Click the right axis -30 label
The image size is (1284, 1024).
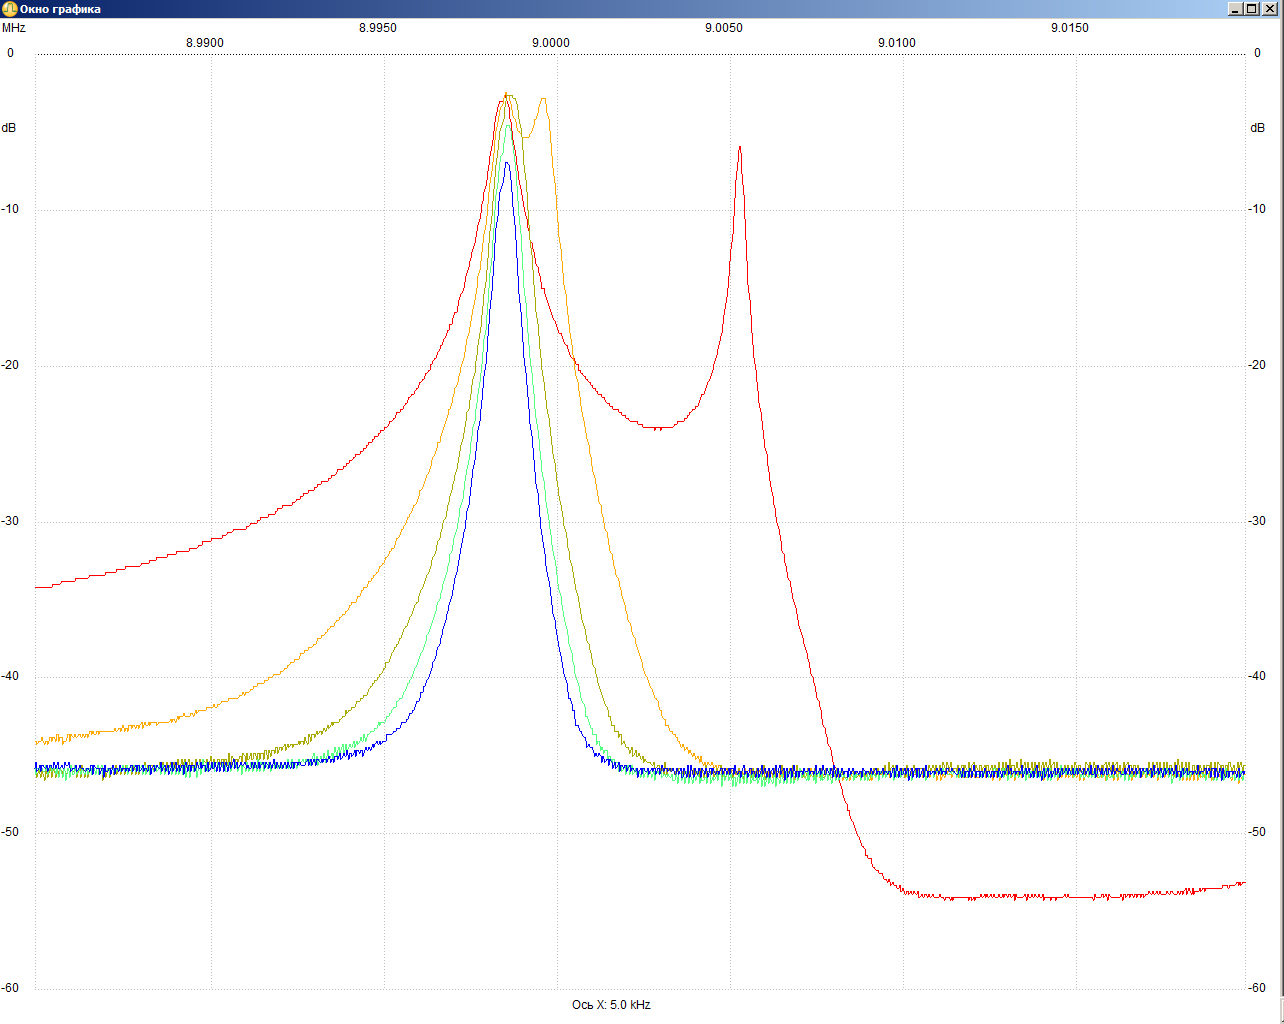click(1257, 521)
